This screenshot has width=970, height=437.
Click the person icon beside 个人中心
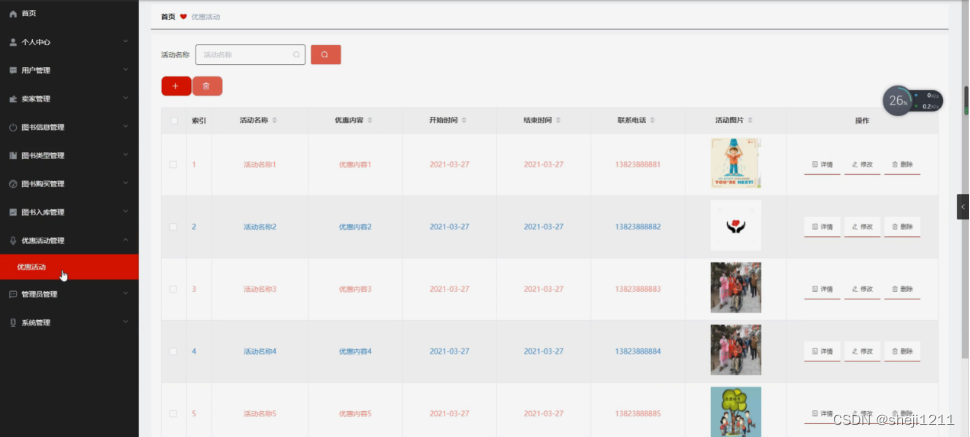13,42
